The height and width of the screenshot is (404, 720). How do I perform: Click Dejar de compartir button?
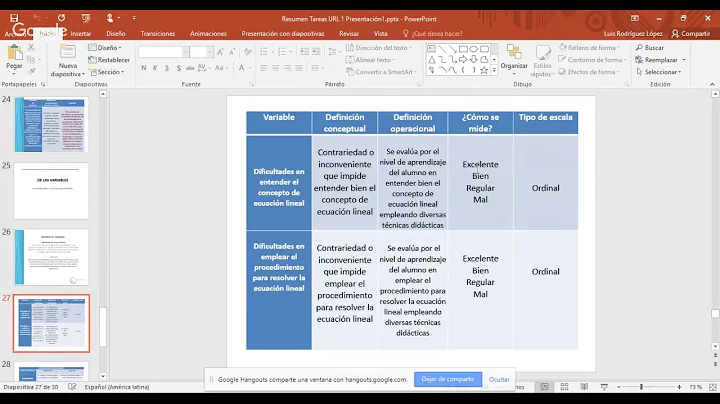pyautogui.click(x=448, y=379)
